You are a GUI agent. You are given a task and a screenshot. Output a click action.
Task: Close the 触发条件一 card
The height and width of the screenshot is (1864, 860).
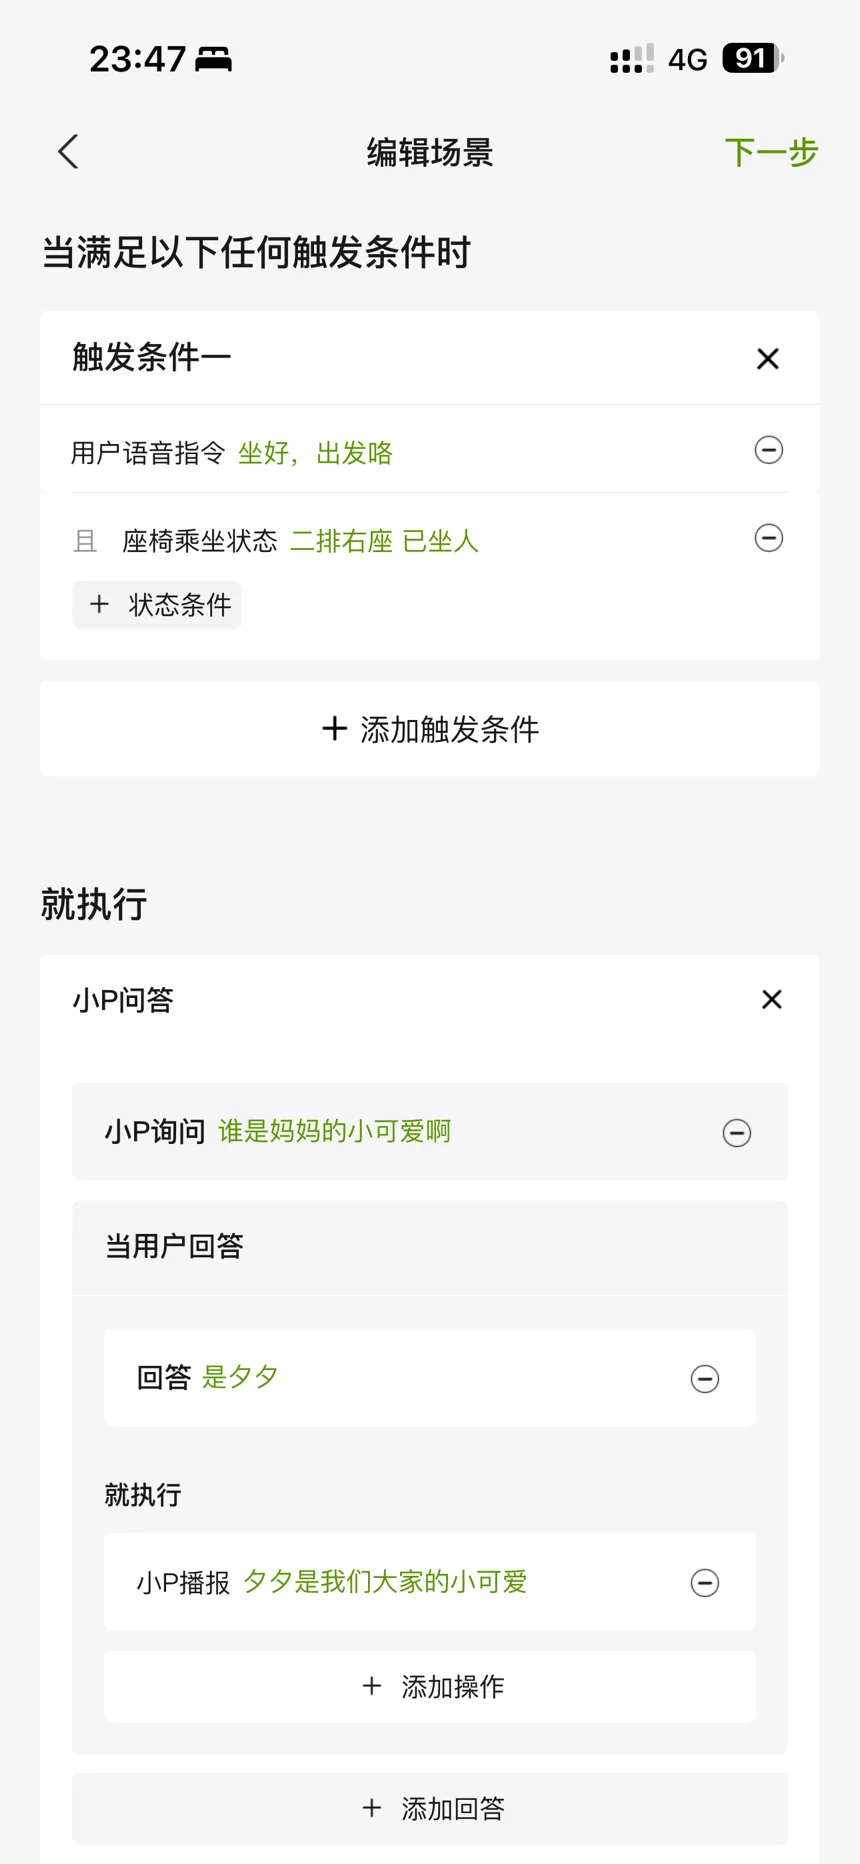pyautogui.click(x=767, y=358)
